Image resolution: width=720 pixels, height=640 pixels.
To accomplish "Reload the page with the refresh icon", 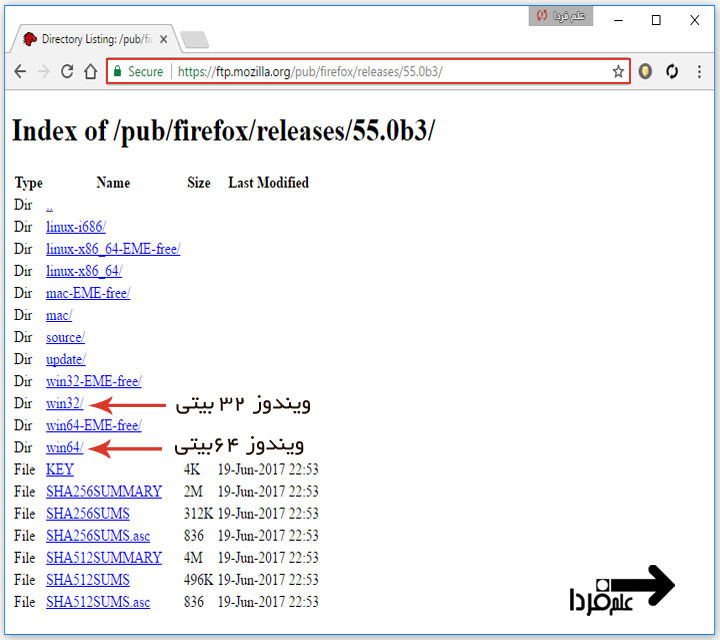I will [x=67, y=72].
